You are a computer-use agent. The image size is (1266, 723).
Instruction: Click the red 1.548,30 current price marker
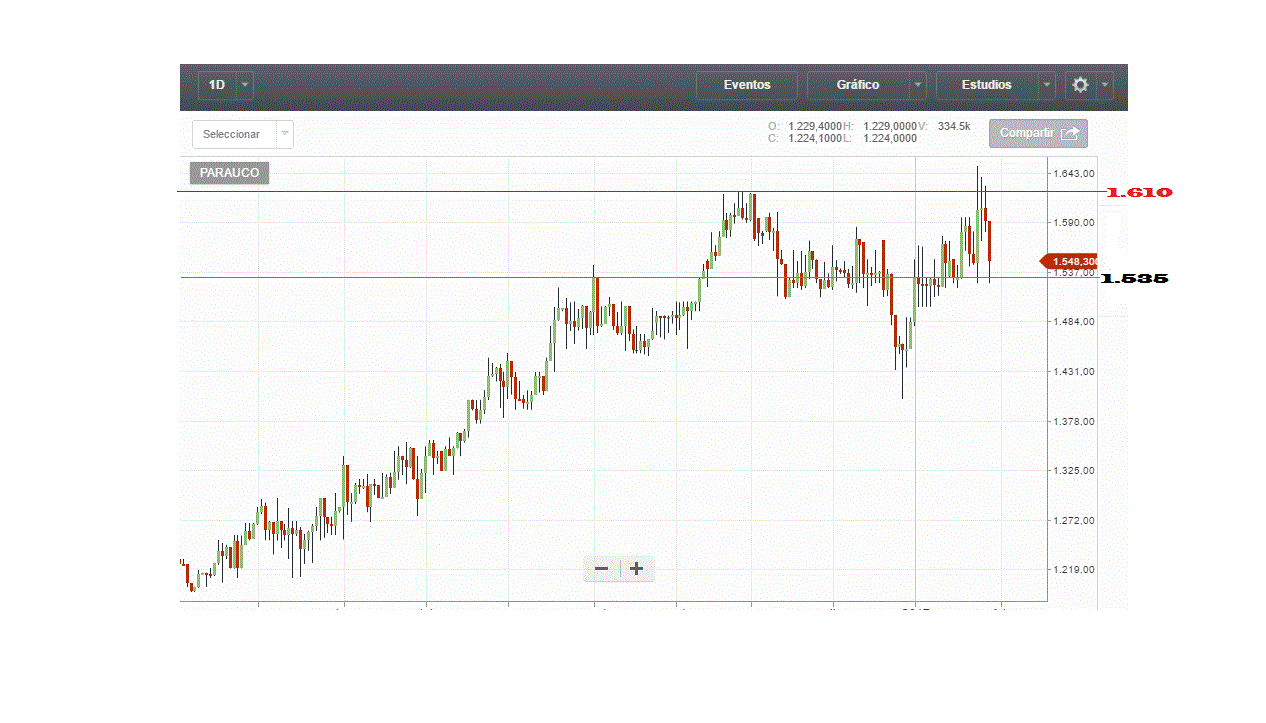[1071, 261]
